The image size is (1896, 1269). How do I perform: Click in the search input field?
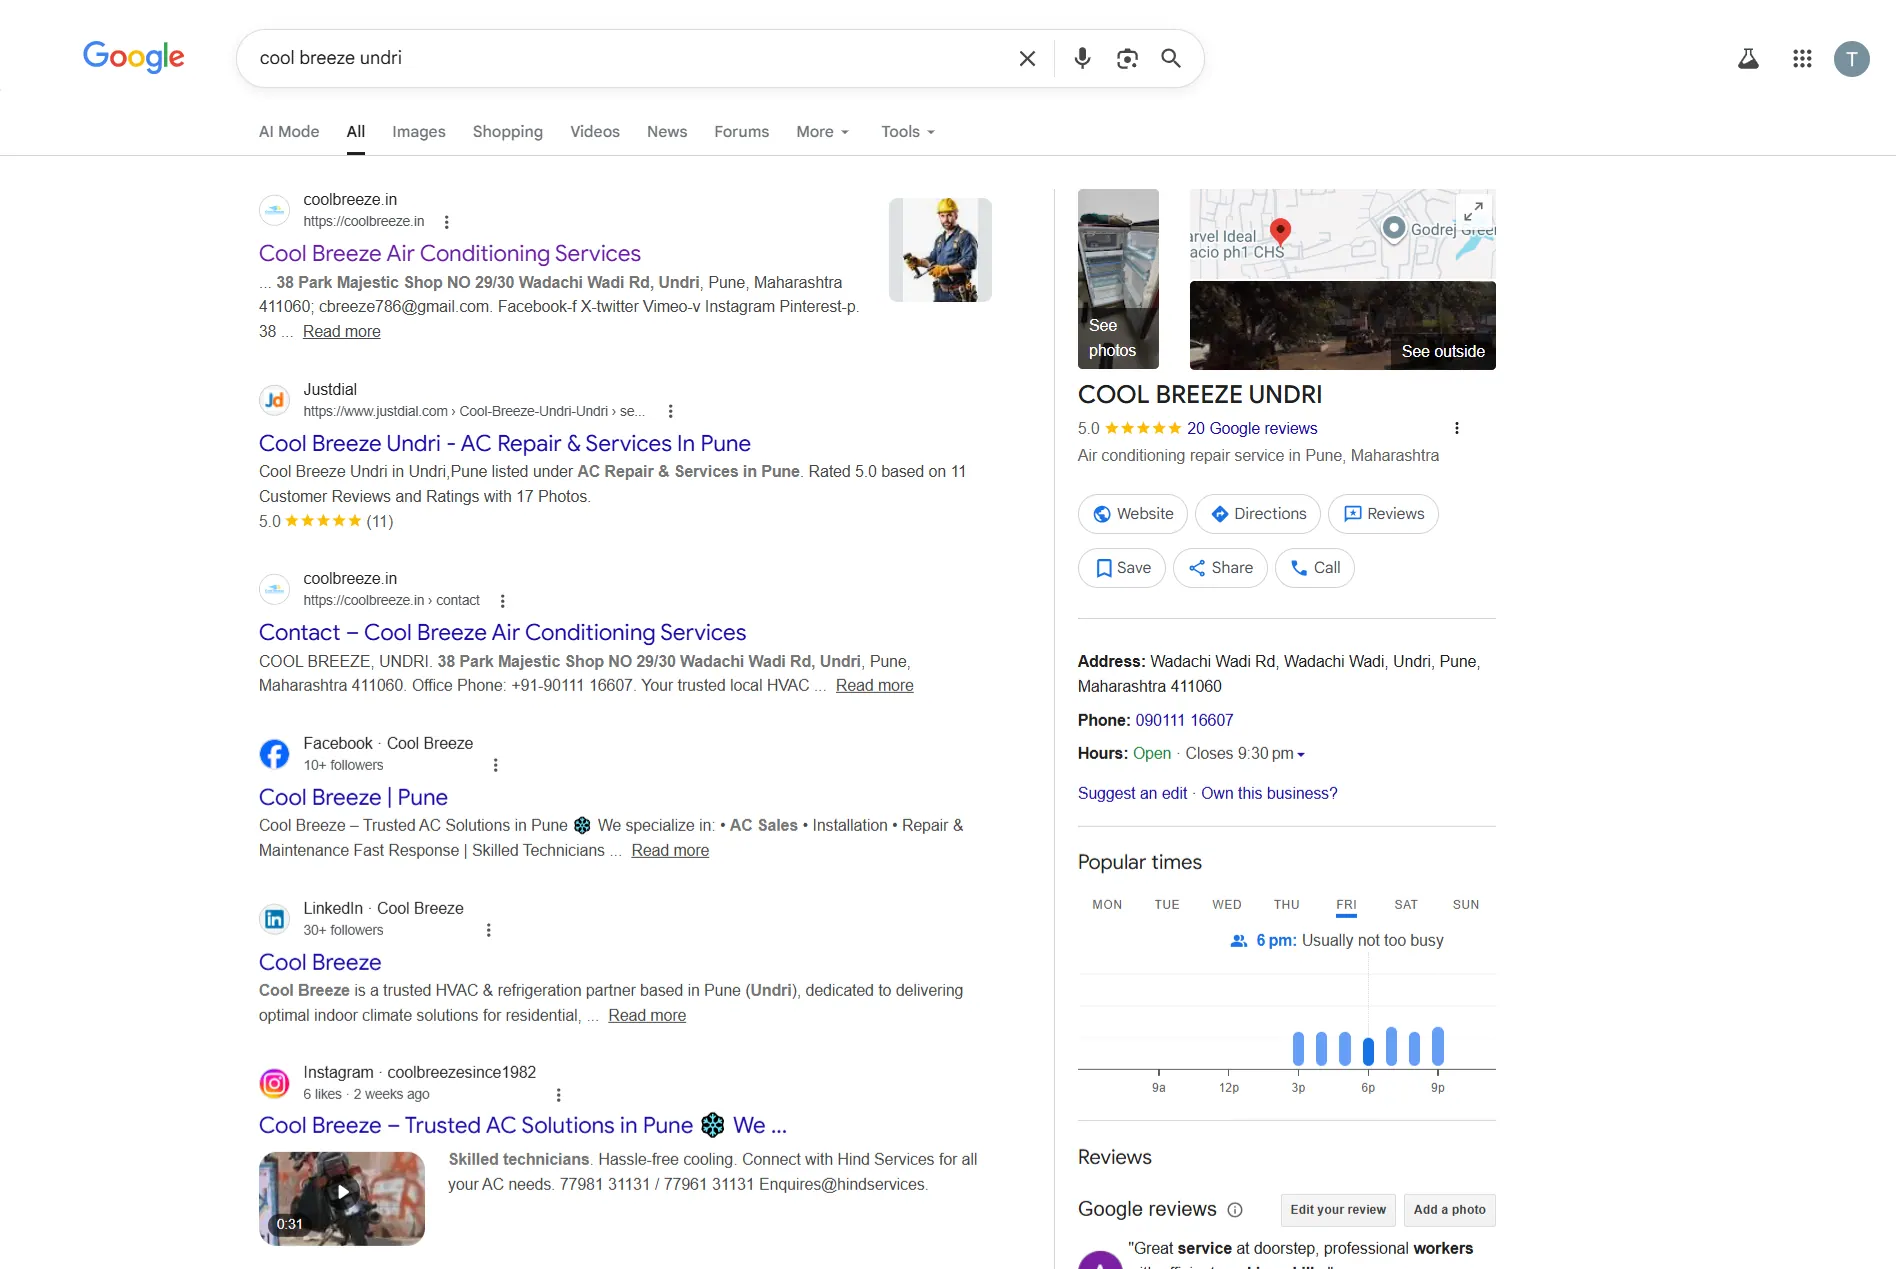pos(630,58)
